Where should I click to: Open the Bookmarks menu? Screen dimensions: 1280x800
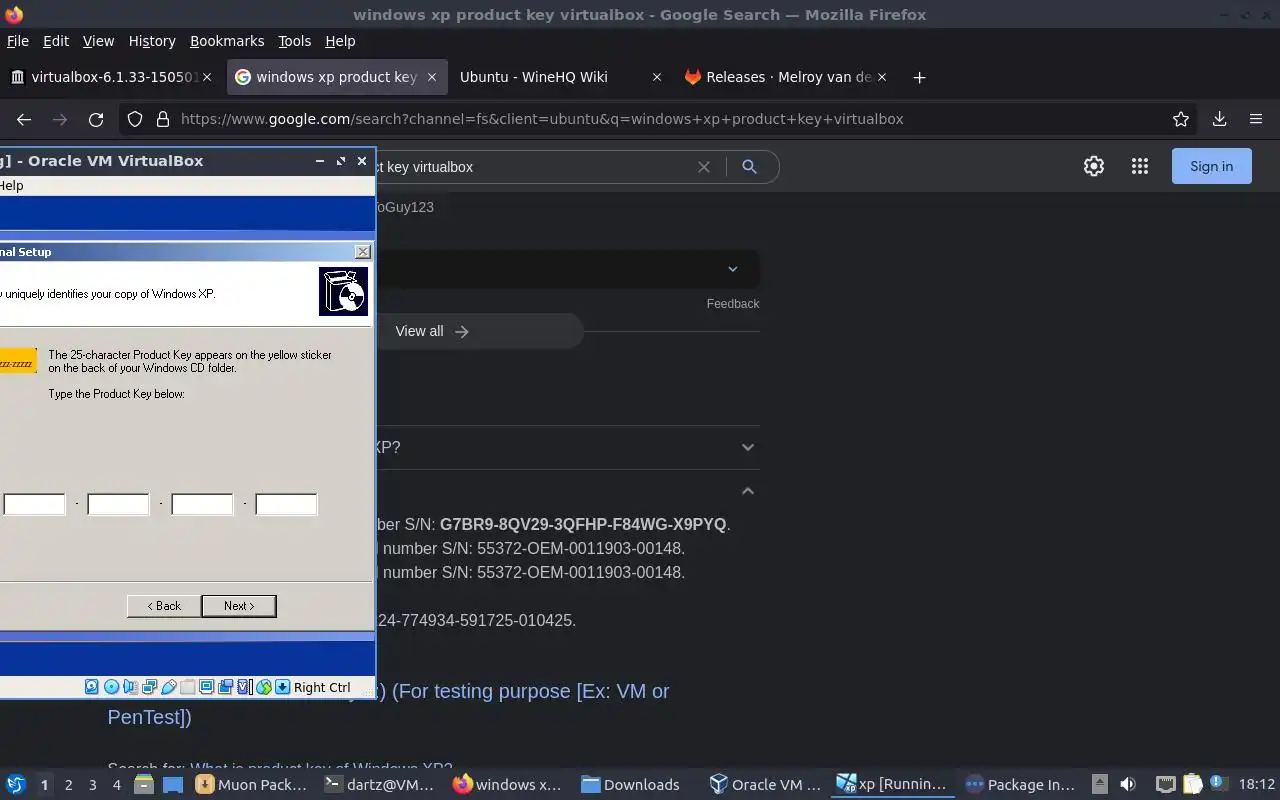[227, 41]
